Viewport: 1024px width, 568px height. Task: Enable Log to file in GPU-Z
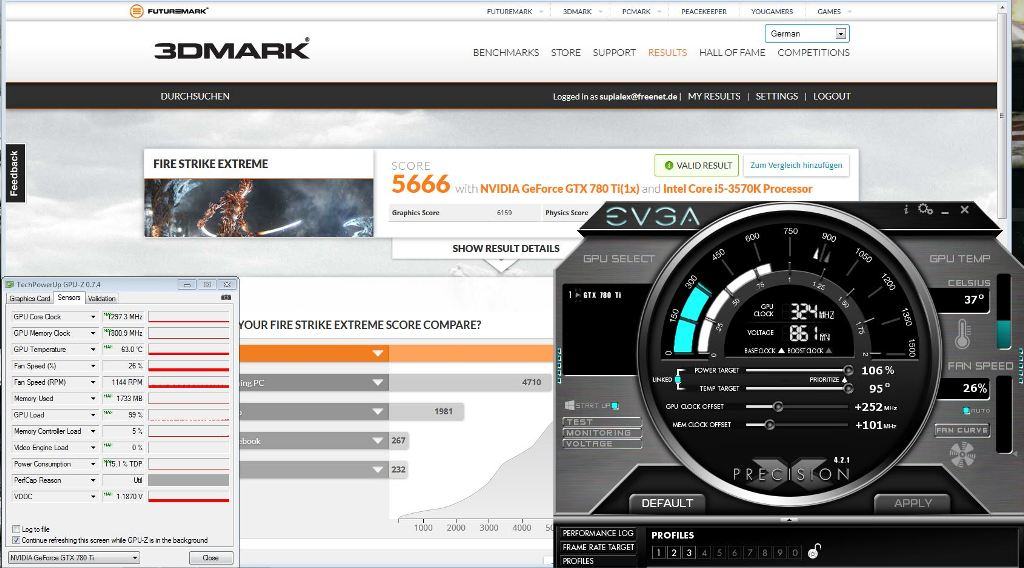tap(16, 529)
